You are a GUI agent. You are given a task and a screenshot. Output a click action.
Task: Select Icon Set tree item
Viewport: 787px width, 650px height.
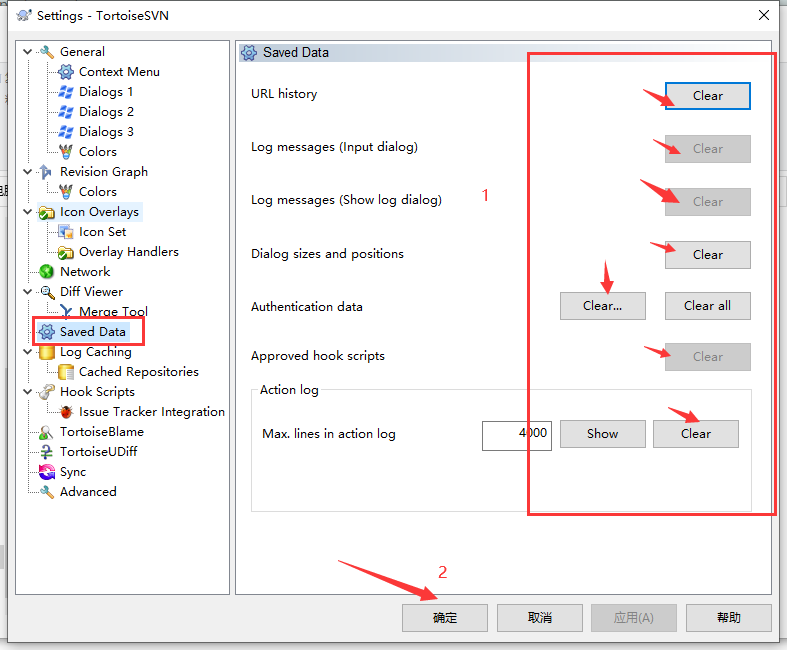102,232
